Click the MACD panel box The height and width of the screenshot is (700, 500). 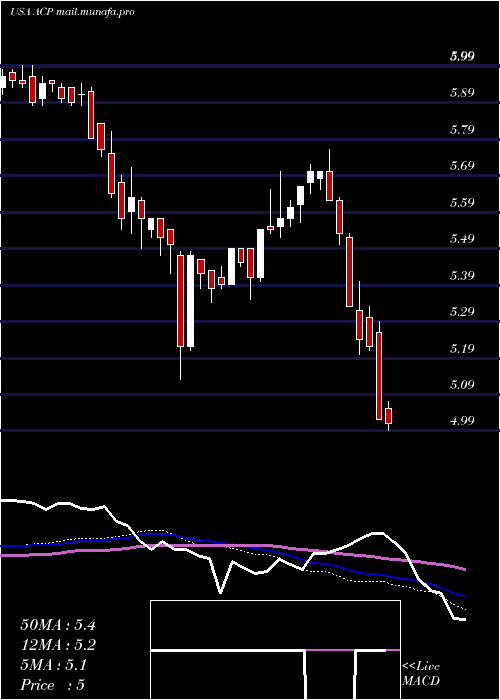point(275,650)
